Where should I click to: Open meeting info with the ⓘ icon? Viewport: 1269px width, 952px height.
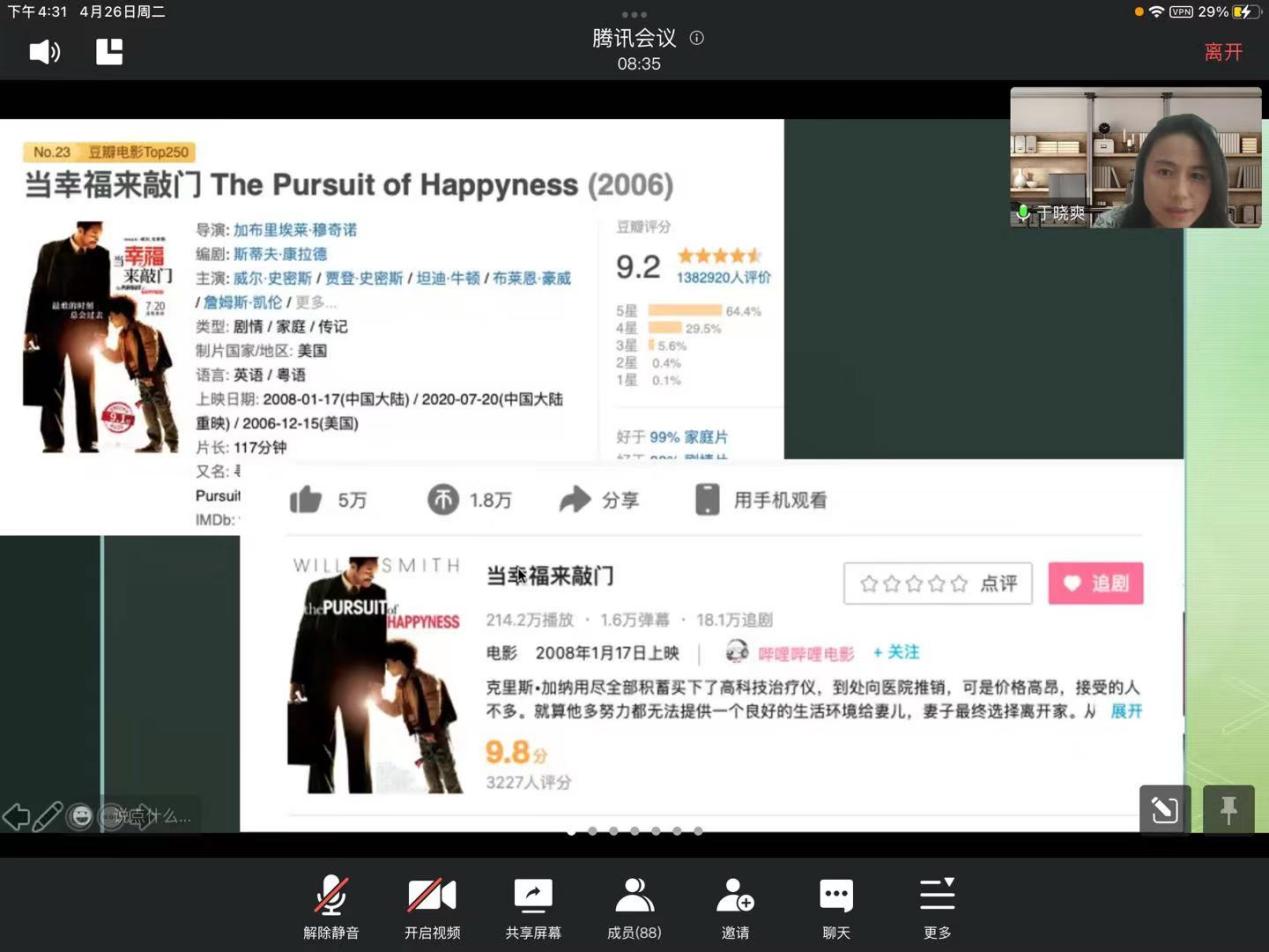point(697,38)
